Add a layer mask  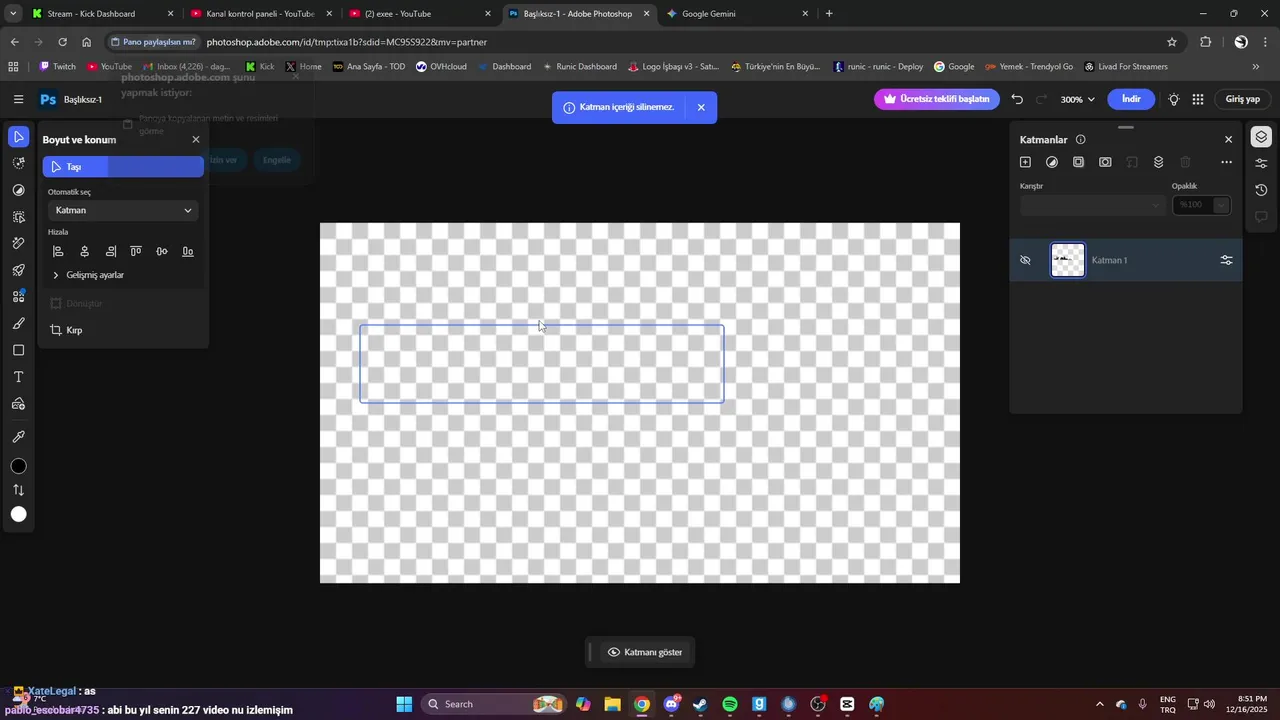(1078, 162)
